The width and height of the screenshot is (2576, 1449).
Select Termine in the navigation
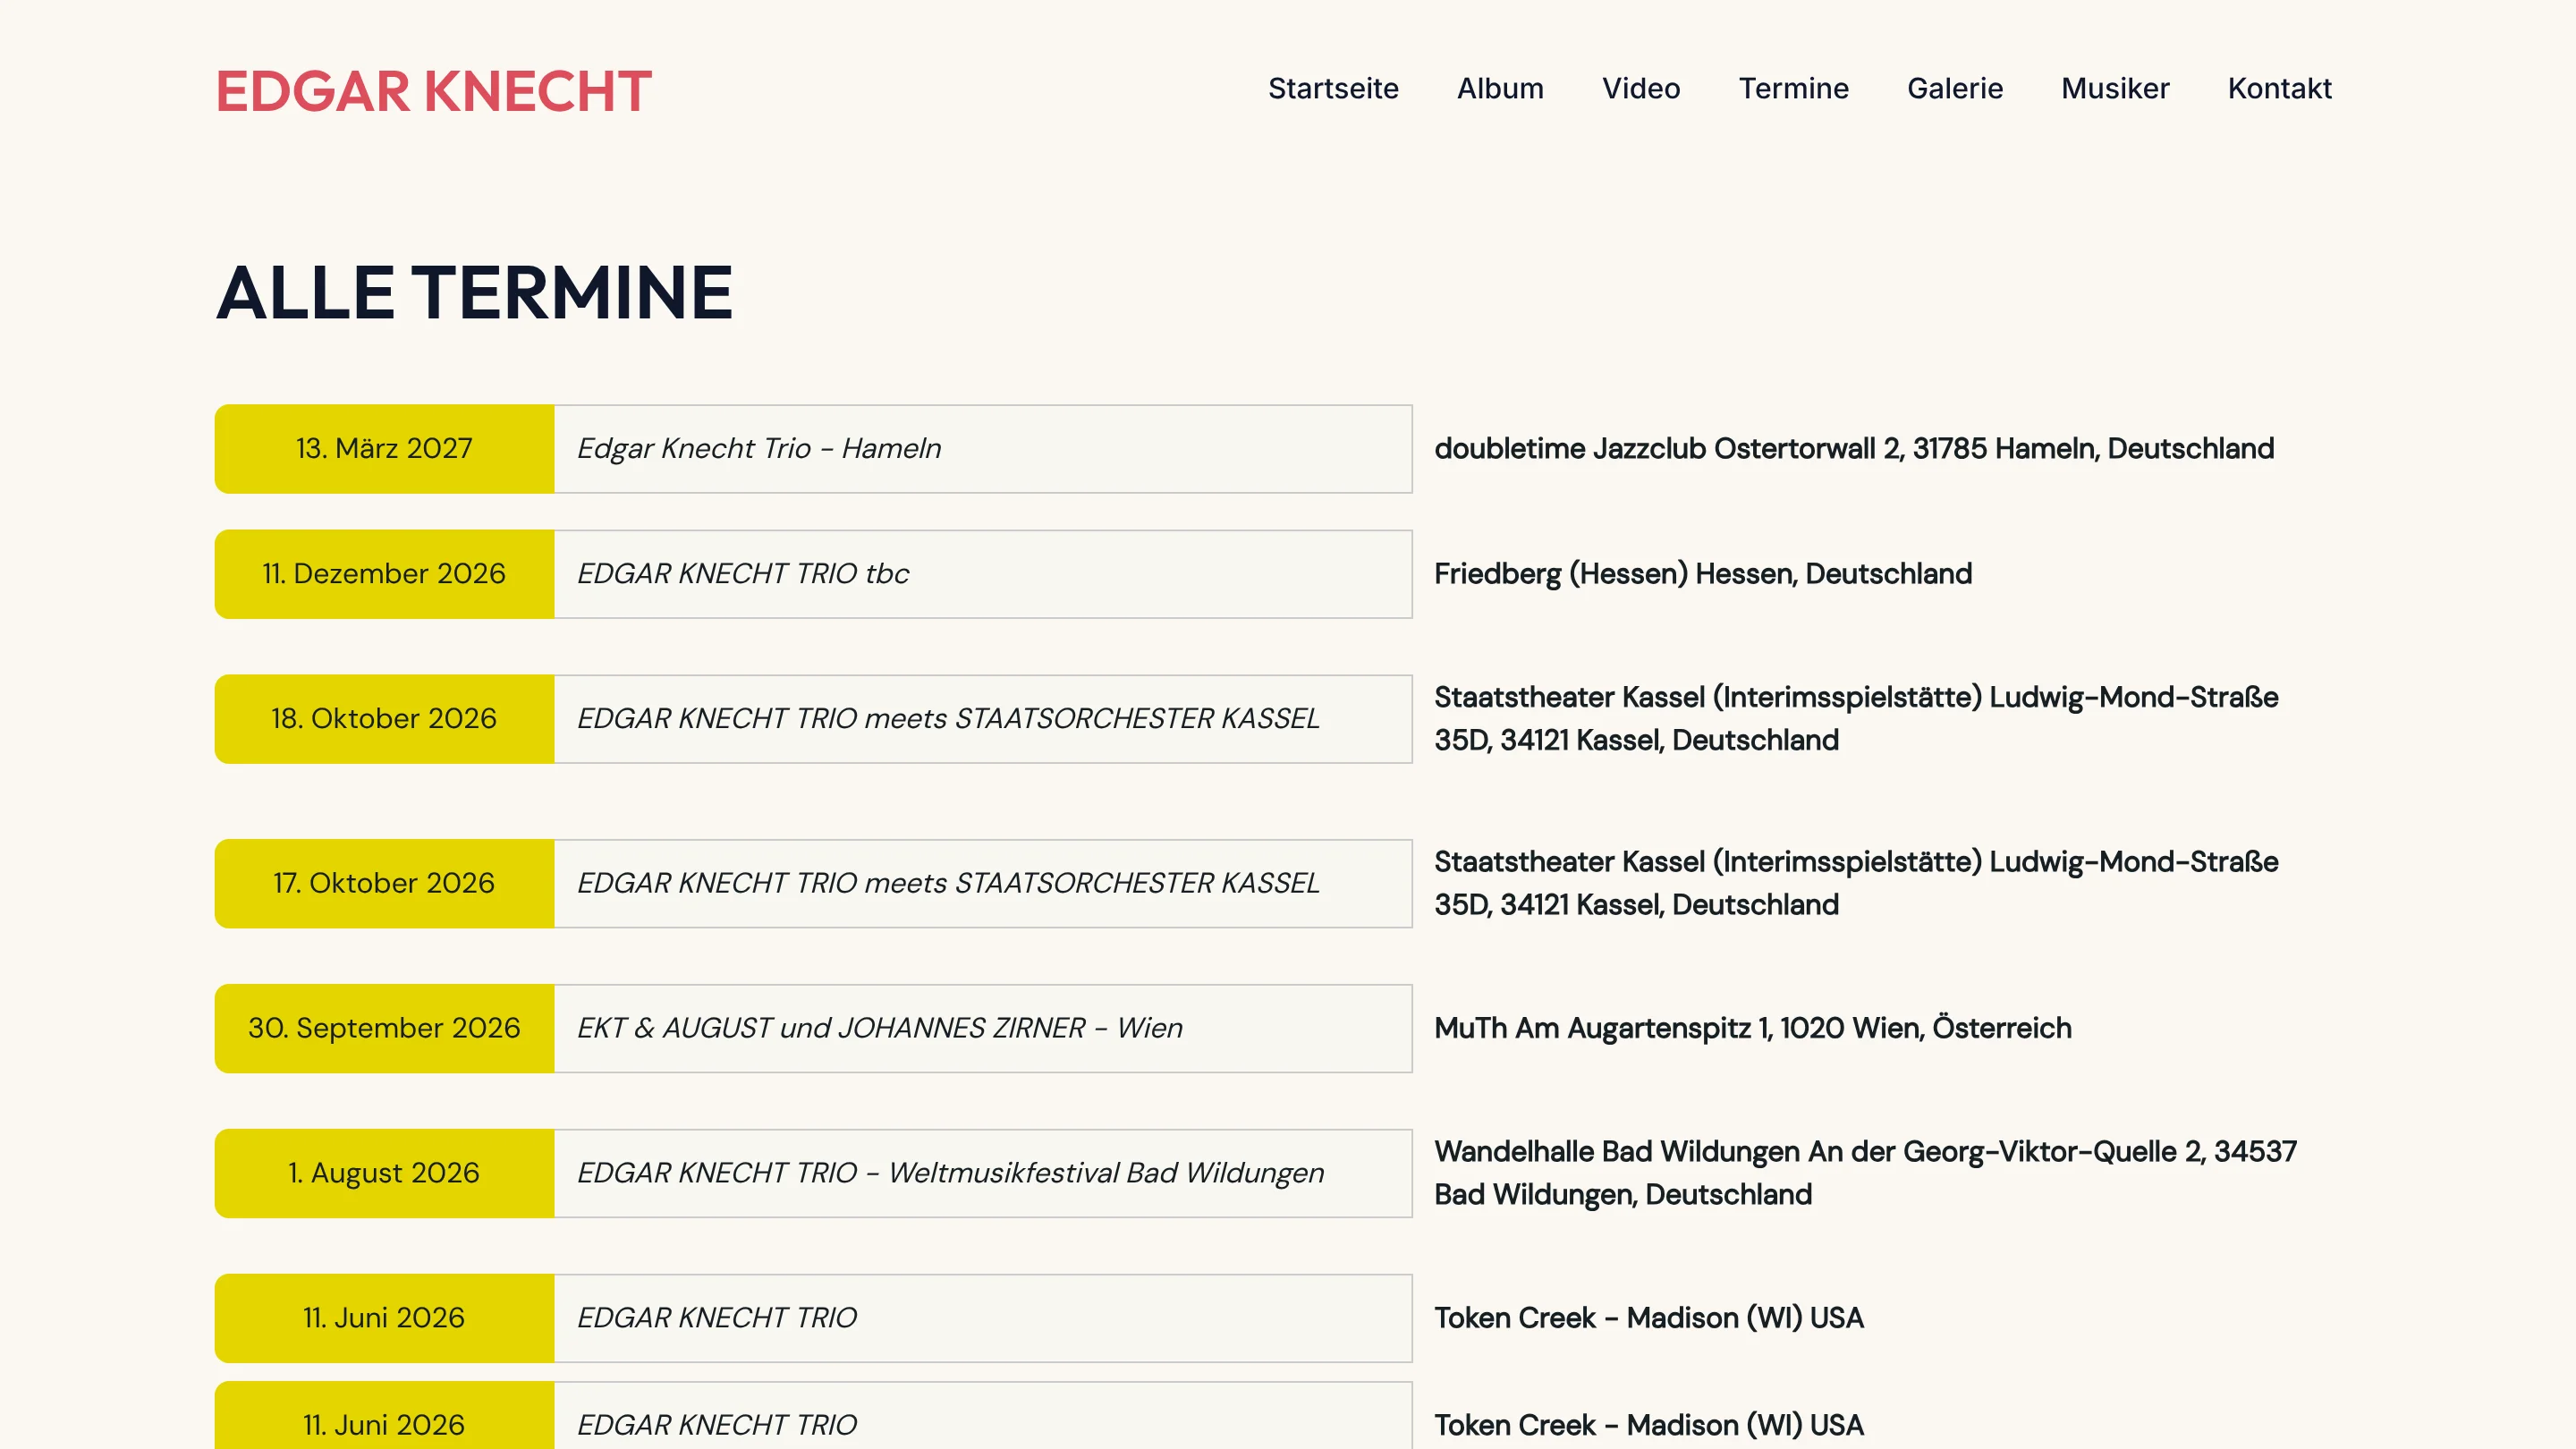1793,88
